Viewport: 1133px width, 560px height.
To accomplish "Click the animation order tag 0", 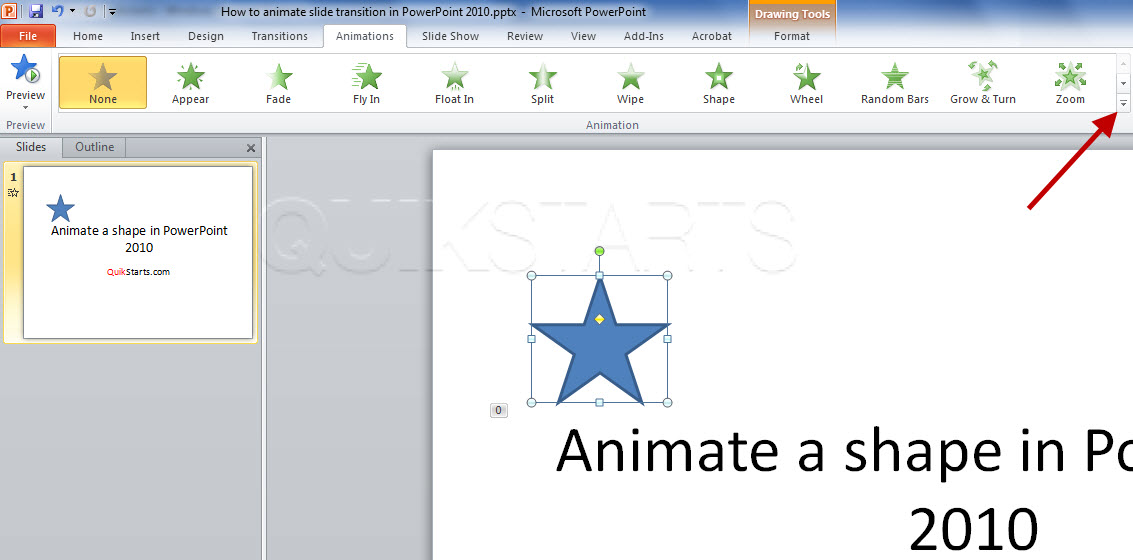I will [x=499, y=410].
